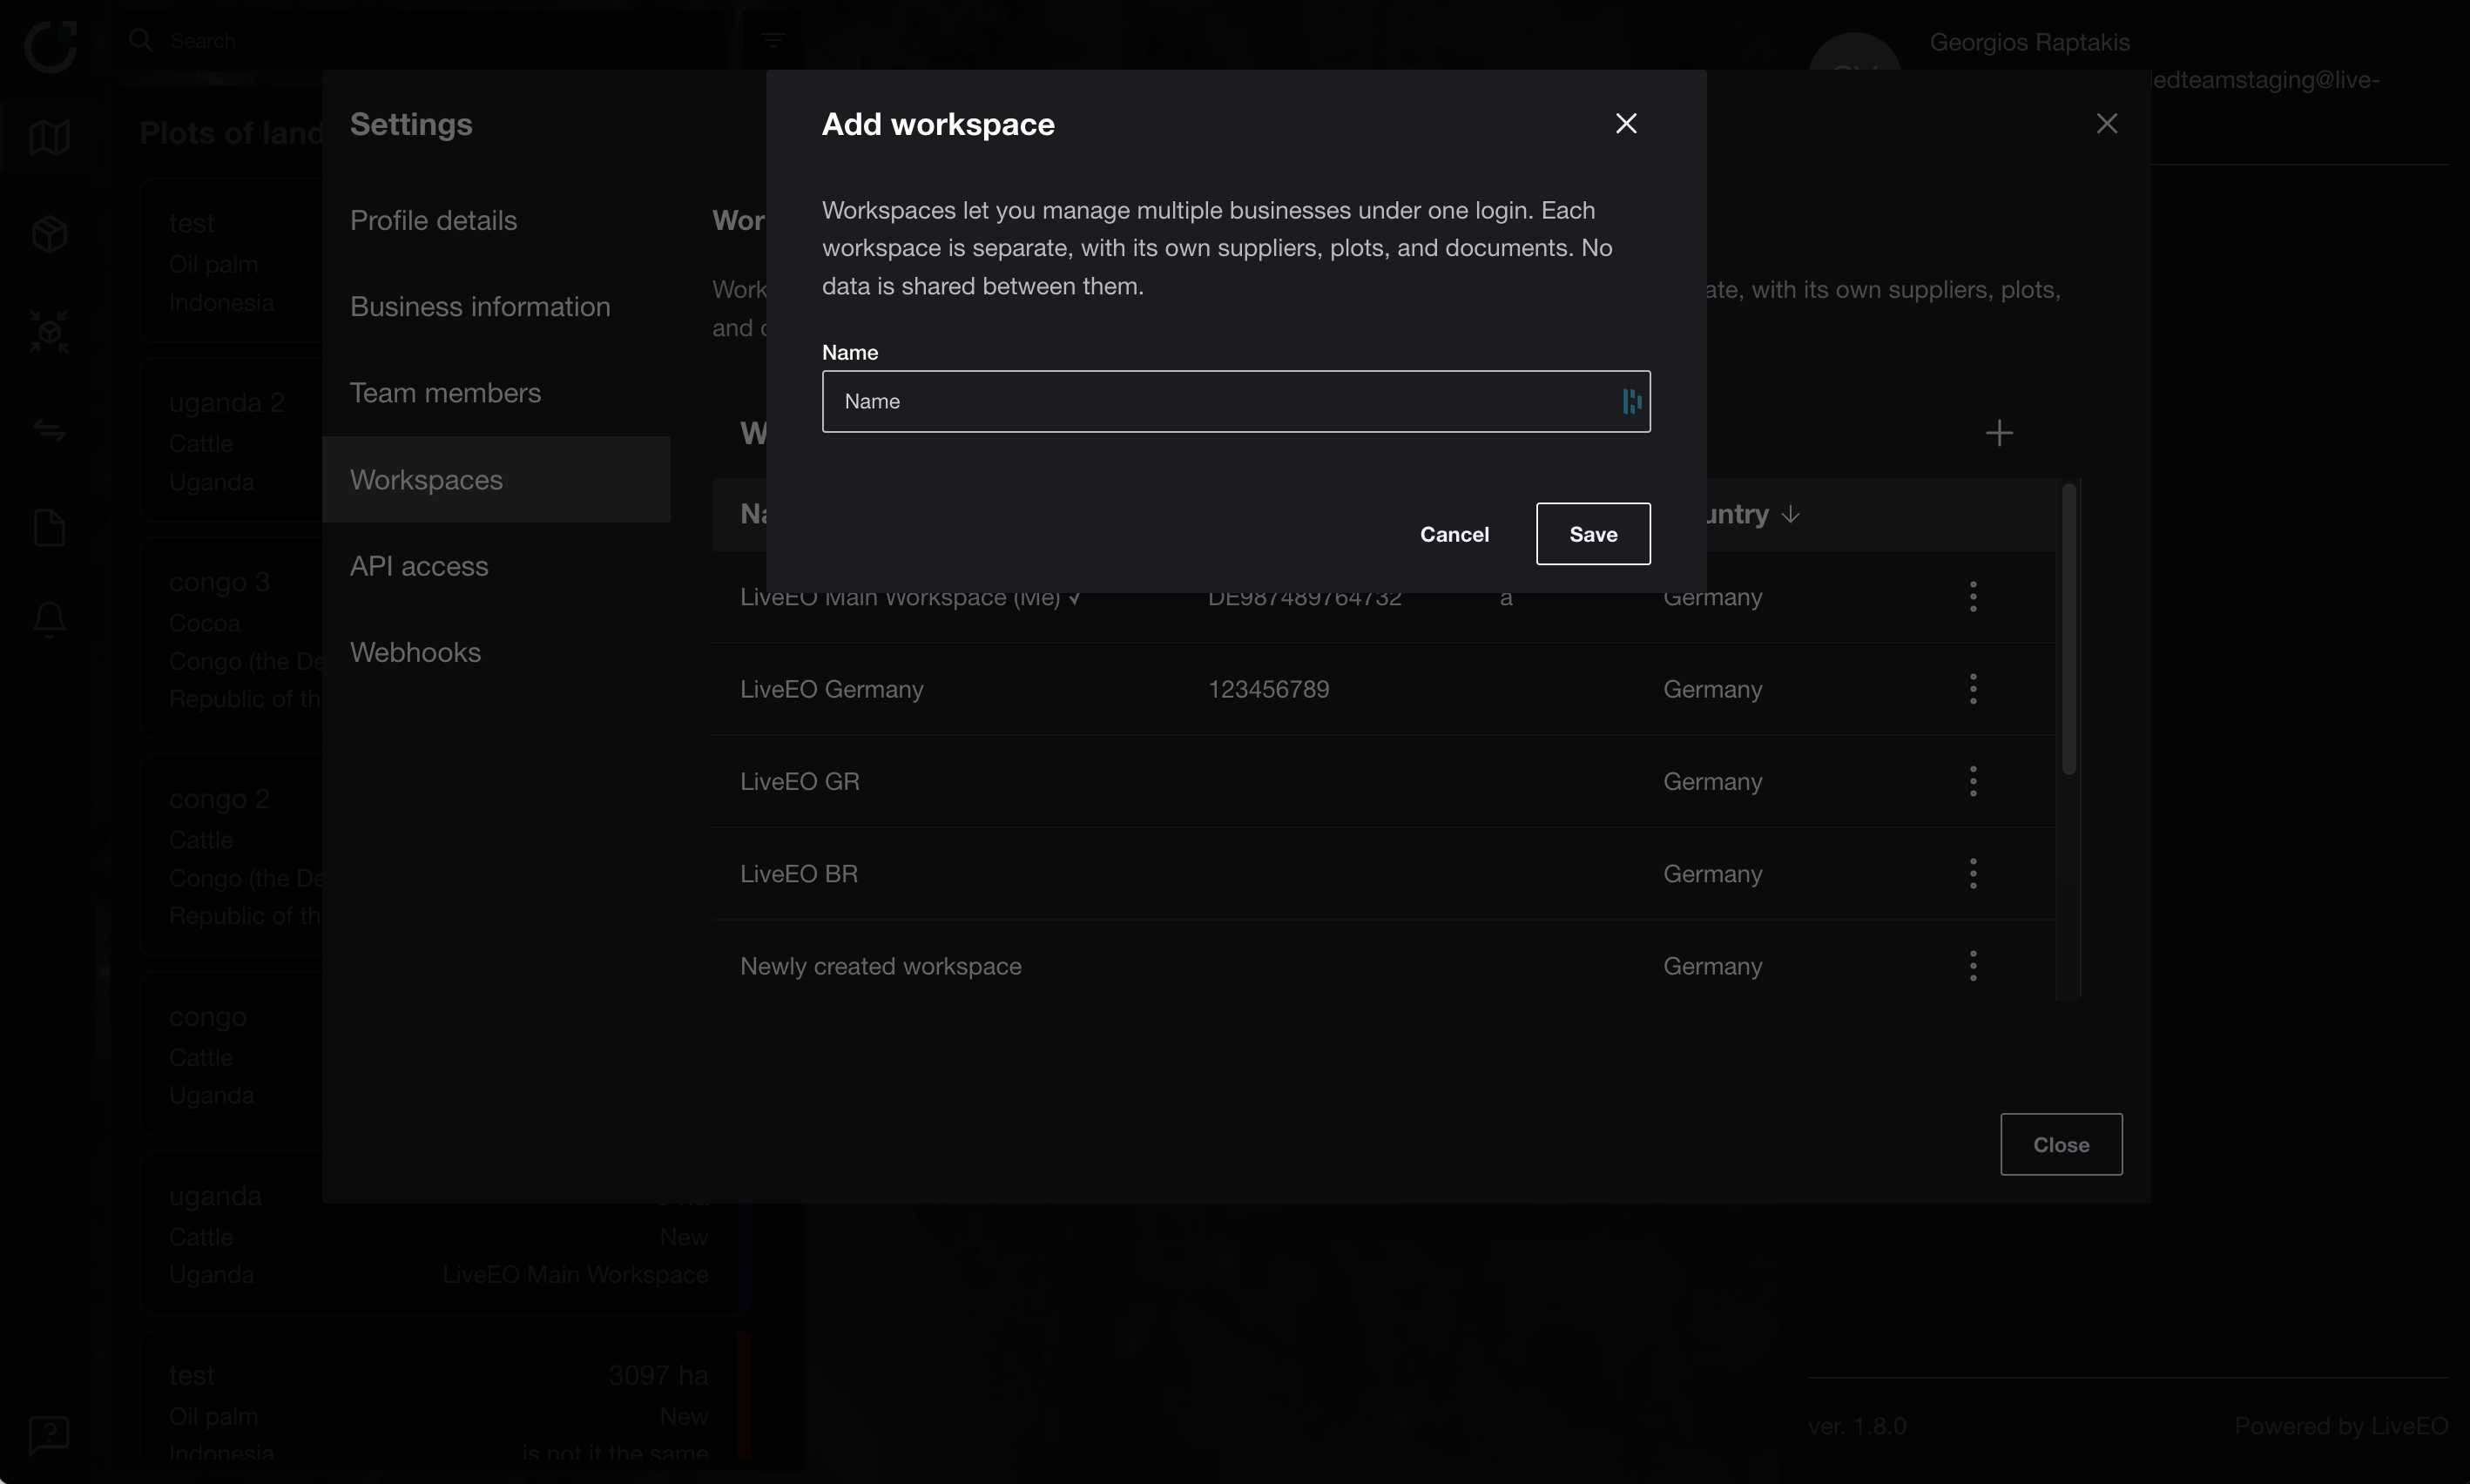Open notifications bell icon
This screenshot has width=2470, height=1484.
point(49,619)
